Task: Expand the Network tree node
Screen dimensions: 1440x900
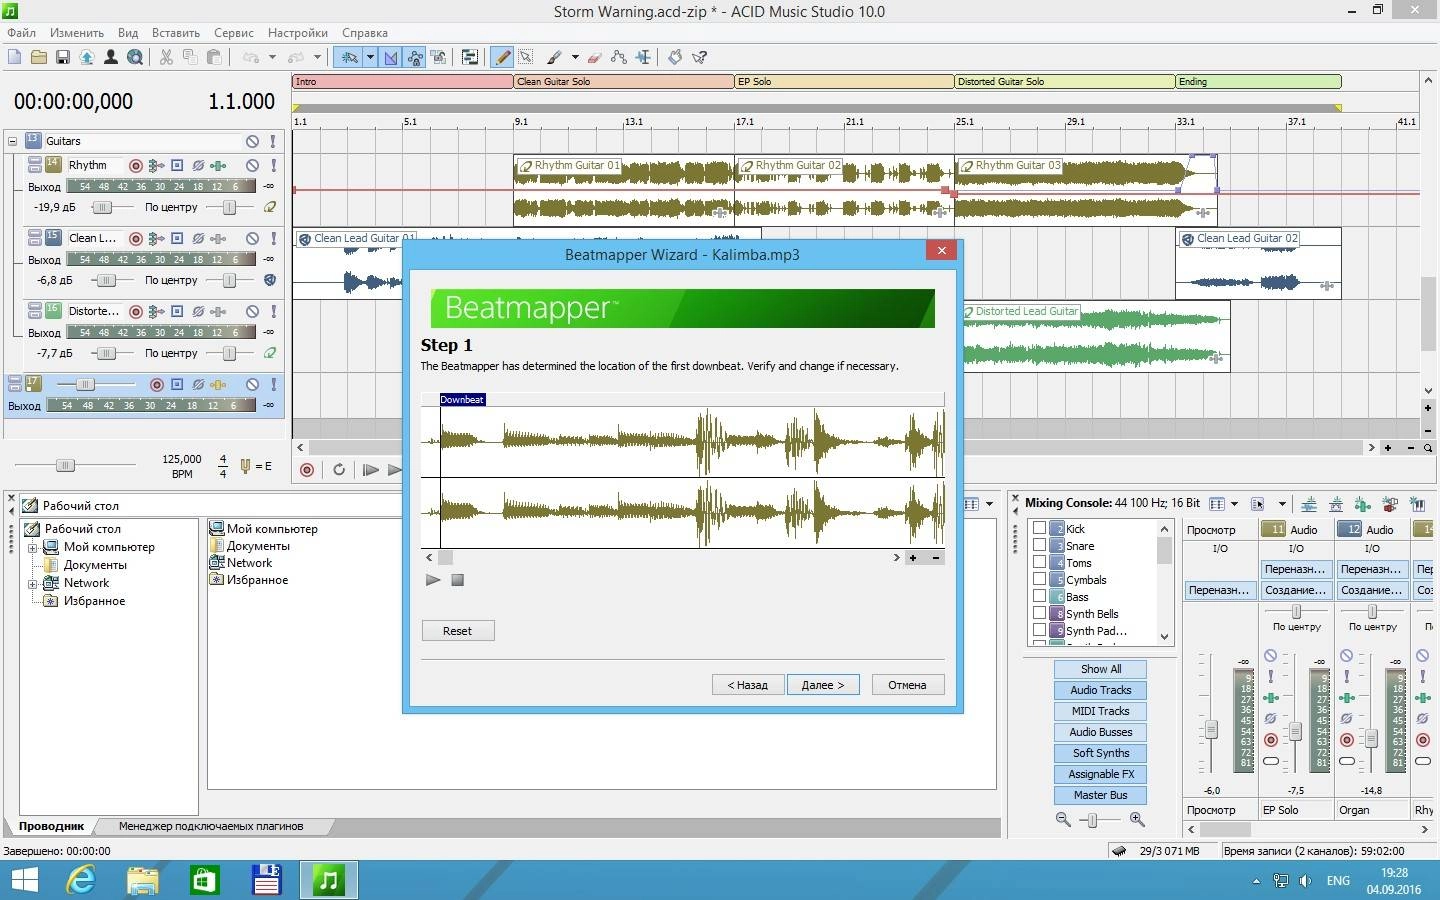Action: click(x=32, y=583)
